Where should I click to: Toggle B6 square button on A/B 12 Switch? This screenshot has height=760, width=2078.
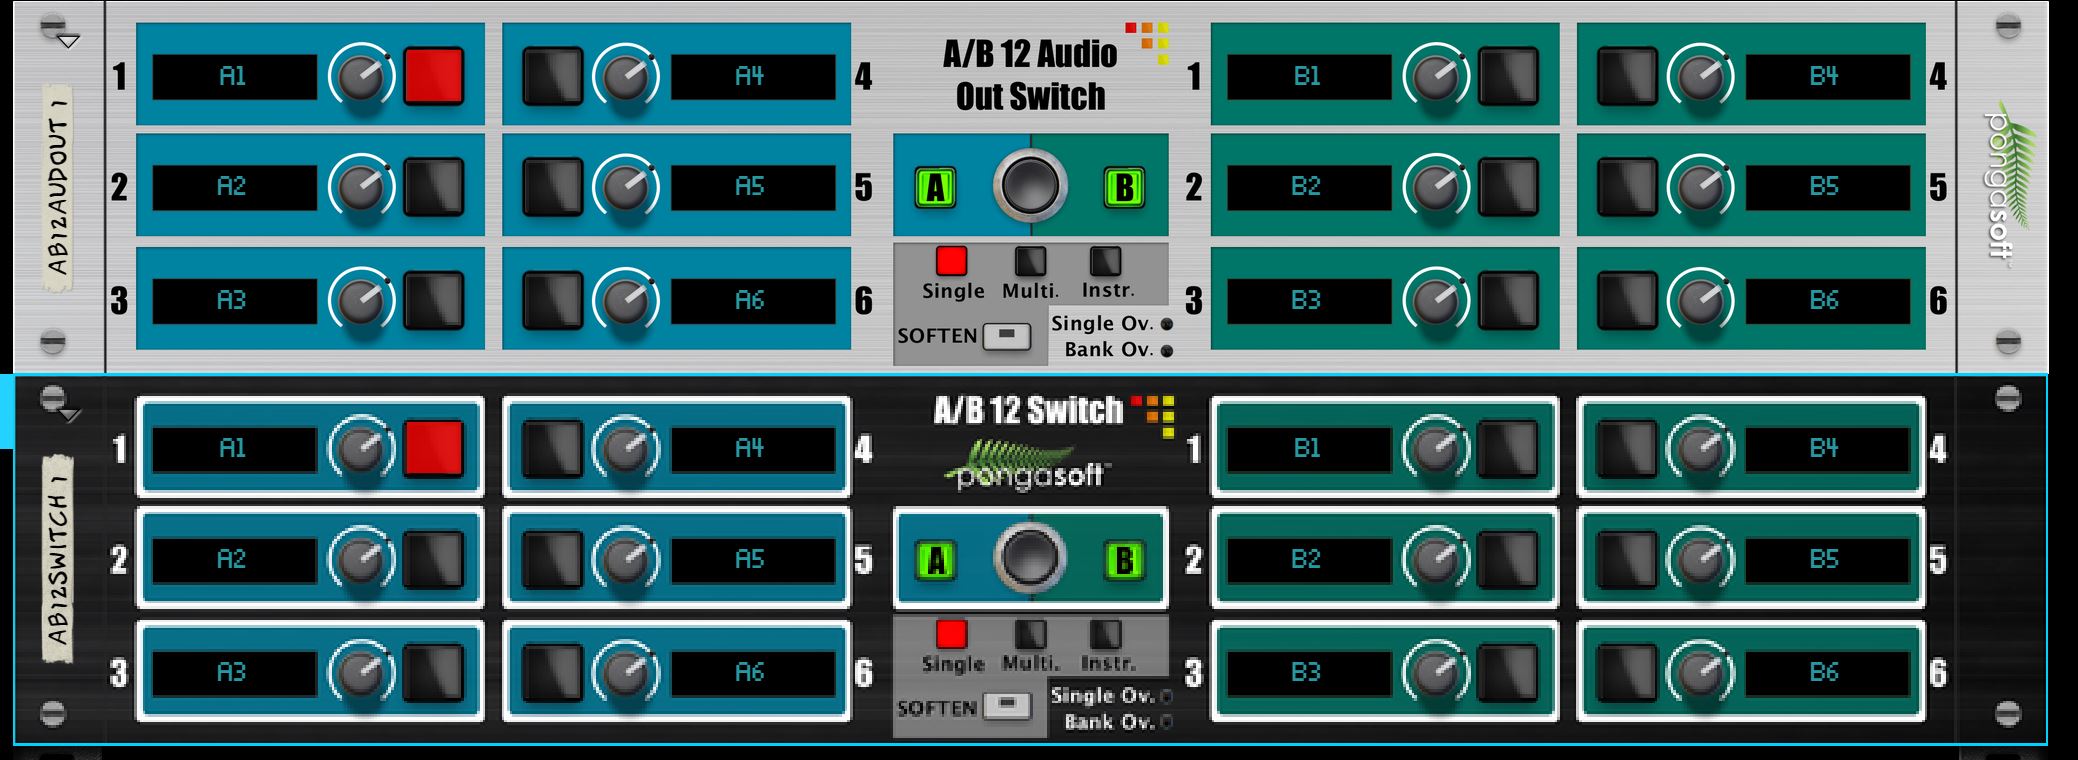click(x=1628, y=672)
